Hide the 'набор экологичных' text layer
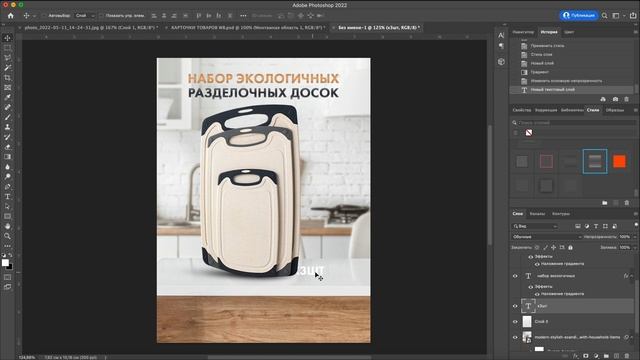The width and height of the screenshot is (640, 360). 515,276
